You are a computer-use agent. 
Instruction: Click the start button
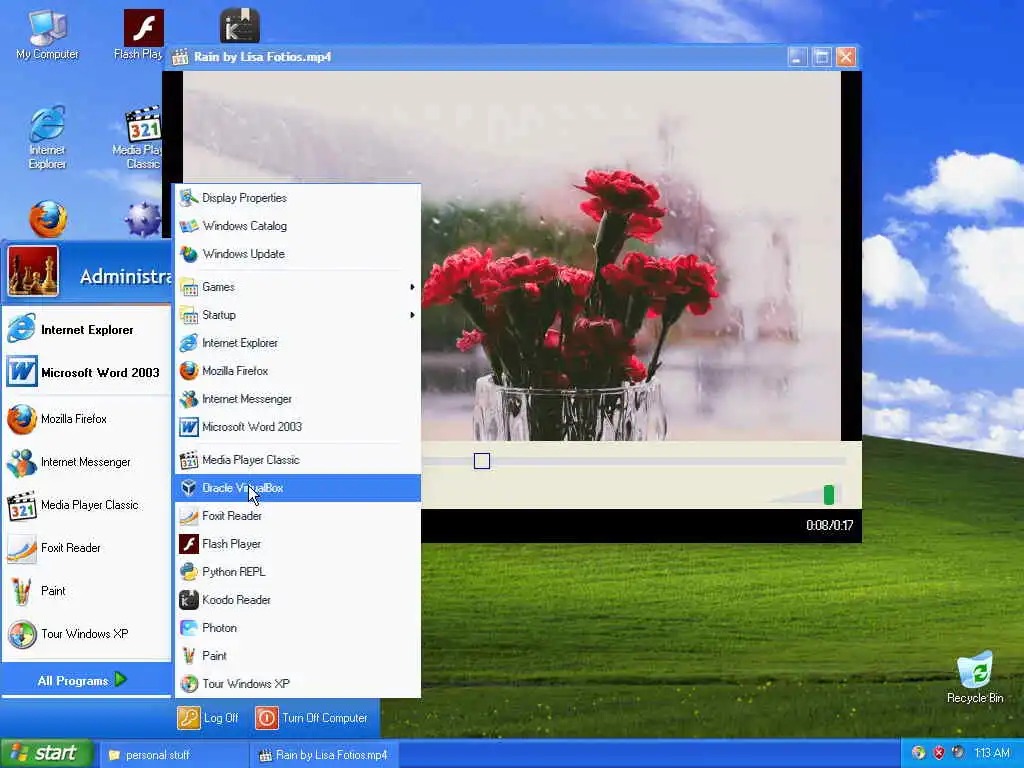(x=46, y=754)
